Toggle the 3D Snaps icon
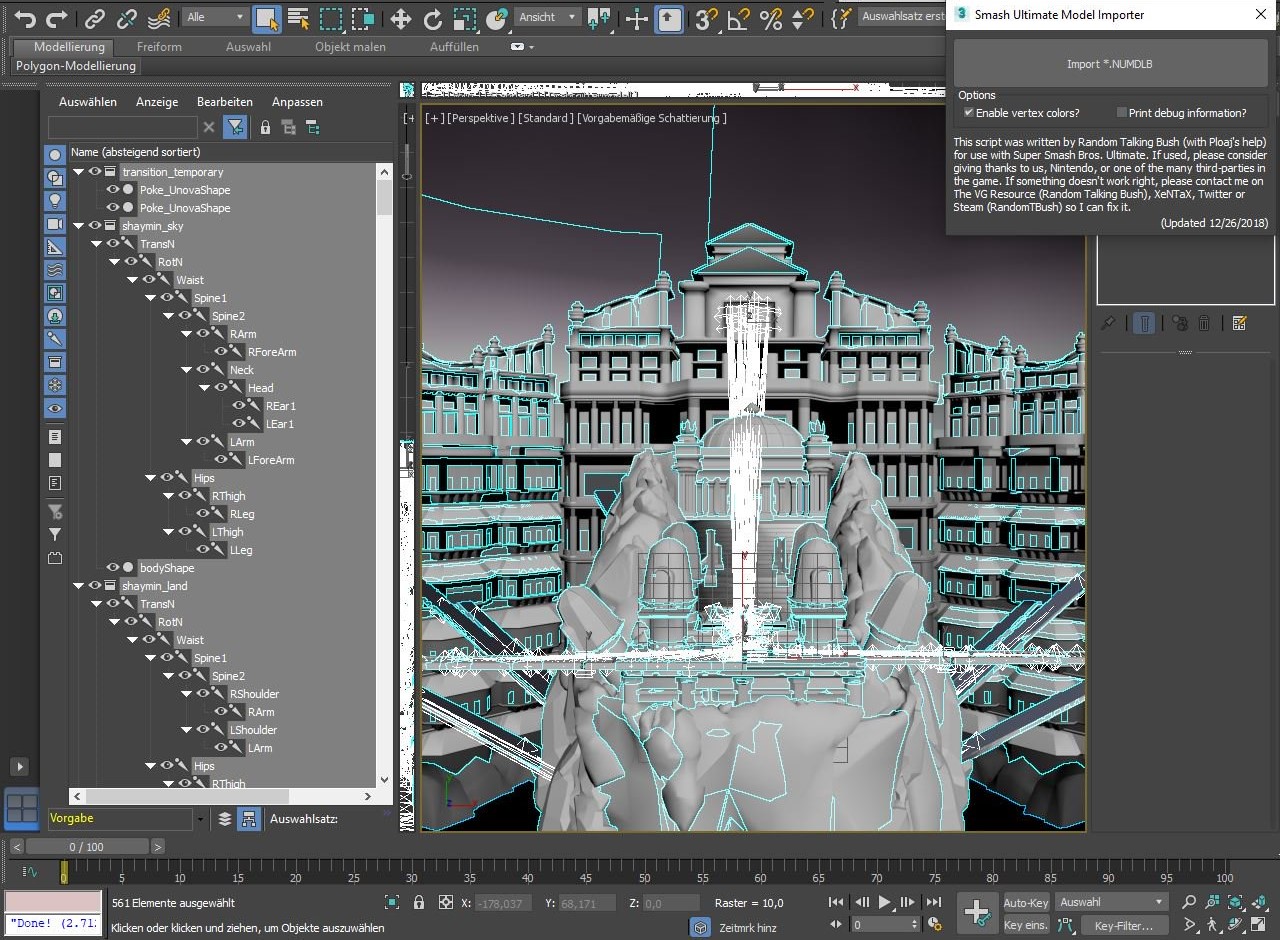Image resolution: width=1280 pixels, height=940 pixels. point(706,18)
